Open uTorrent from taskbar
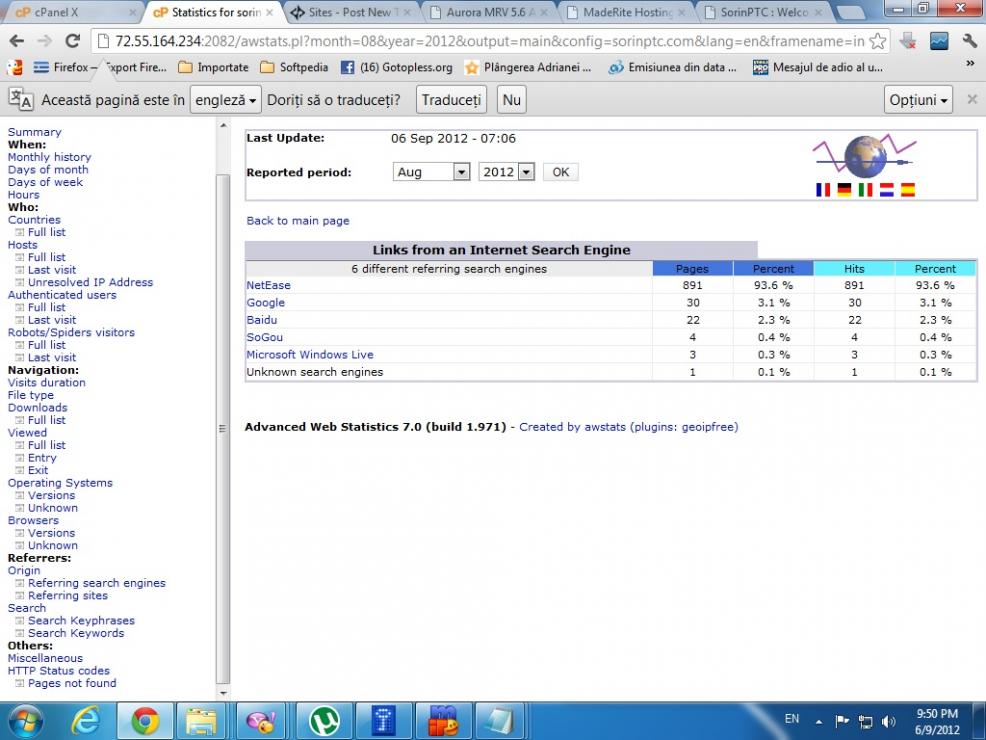Image resolution: width=986 pixels, height=740 pixels. [x=323, y=721]
